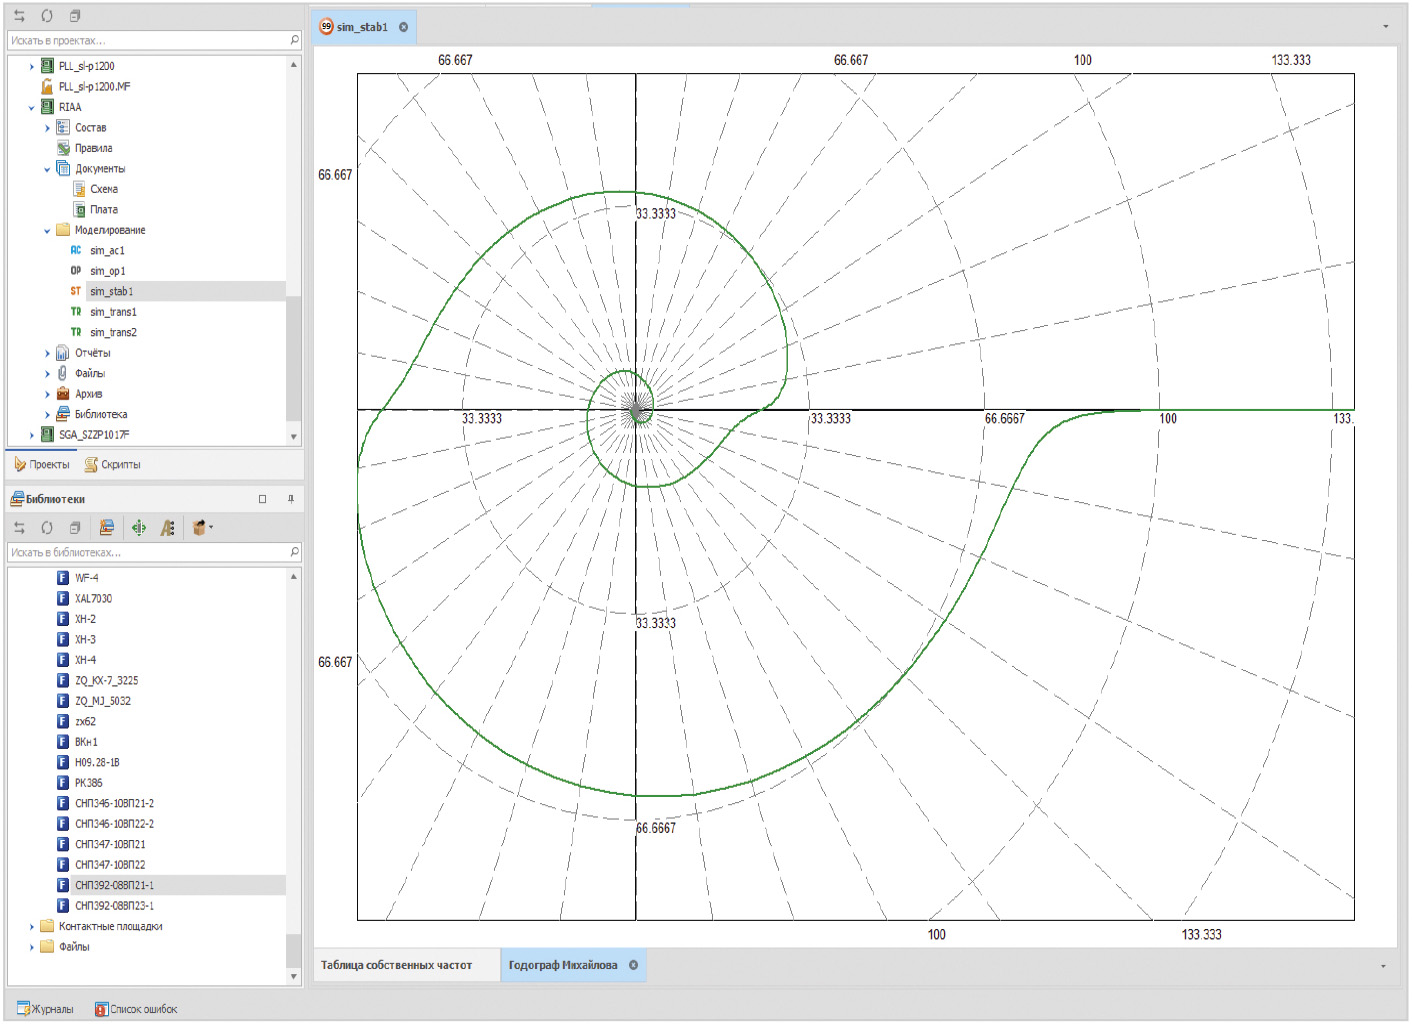Collapse all nodes in projects panel
This screenshot has width=1412, height=1025.
tap(75, 16)
